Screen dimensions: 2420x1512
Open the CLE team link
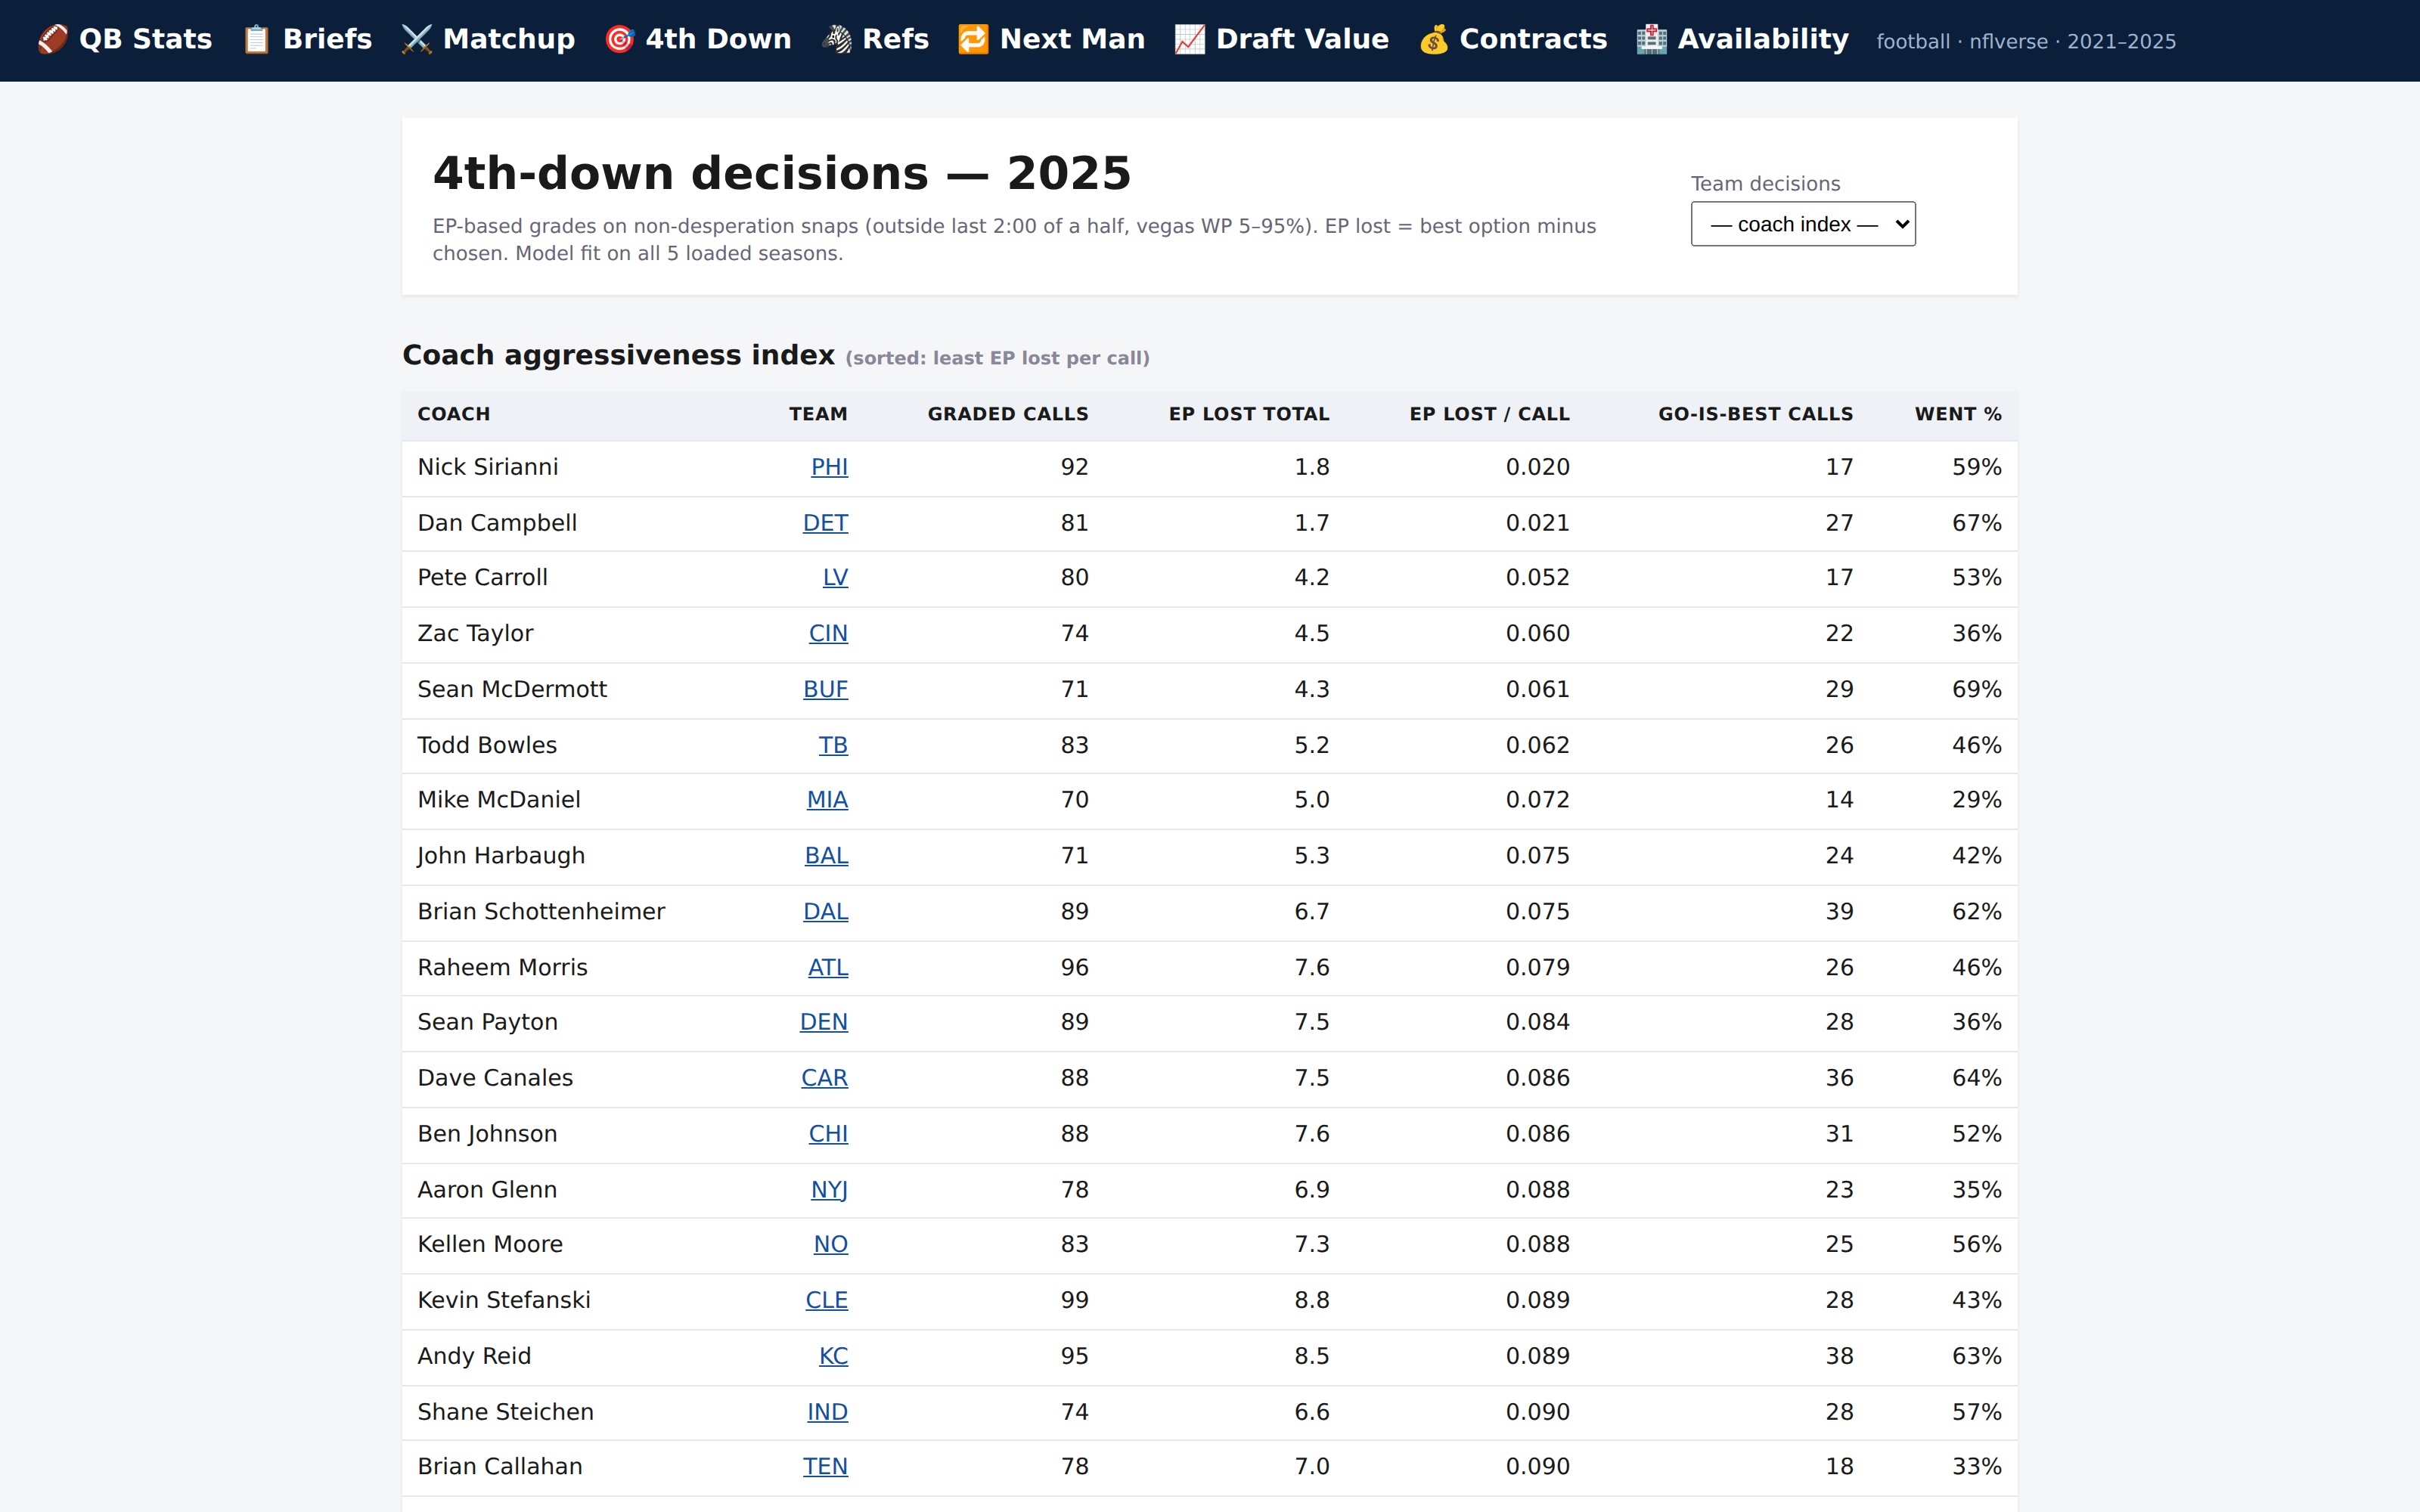pyautogui.click(x=826, y=1300)
